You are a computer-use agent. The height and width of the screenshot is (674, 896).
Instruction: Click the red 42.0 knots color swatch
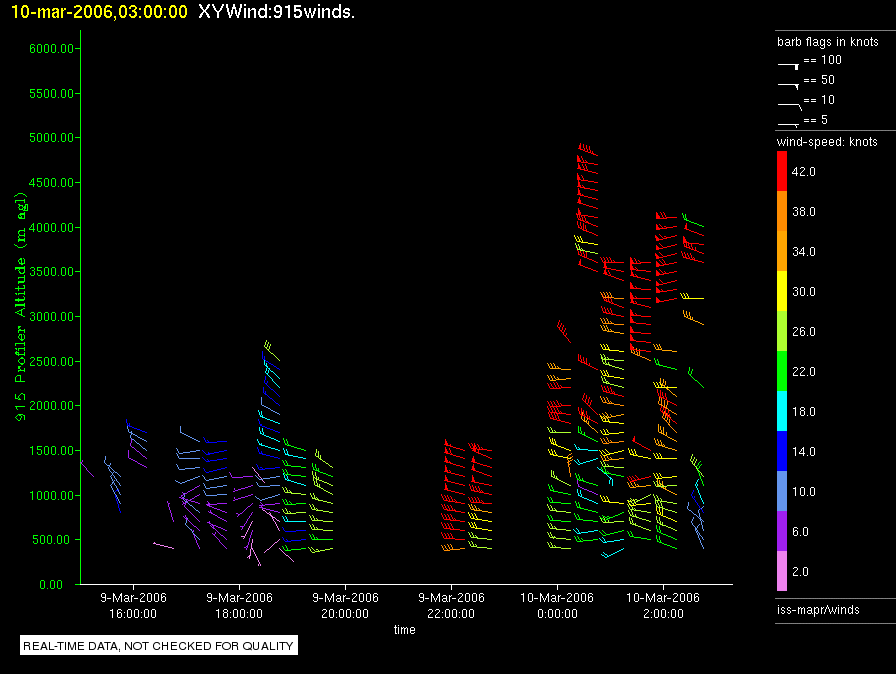click(x=782, y=171)
